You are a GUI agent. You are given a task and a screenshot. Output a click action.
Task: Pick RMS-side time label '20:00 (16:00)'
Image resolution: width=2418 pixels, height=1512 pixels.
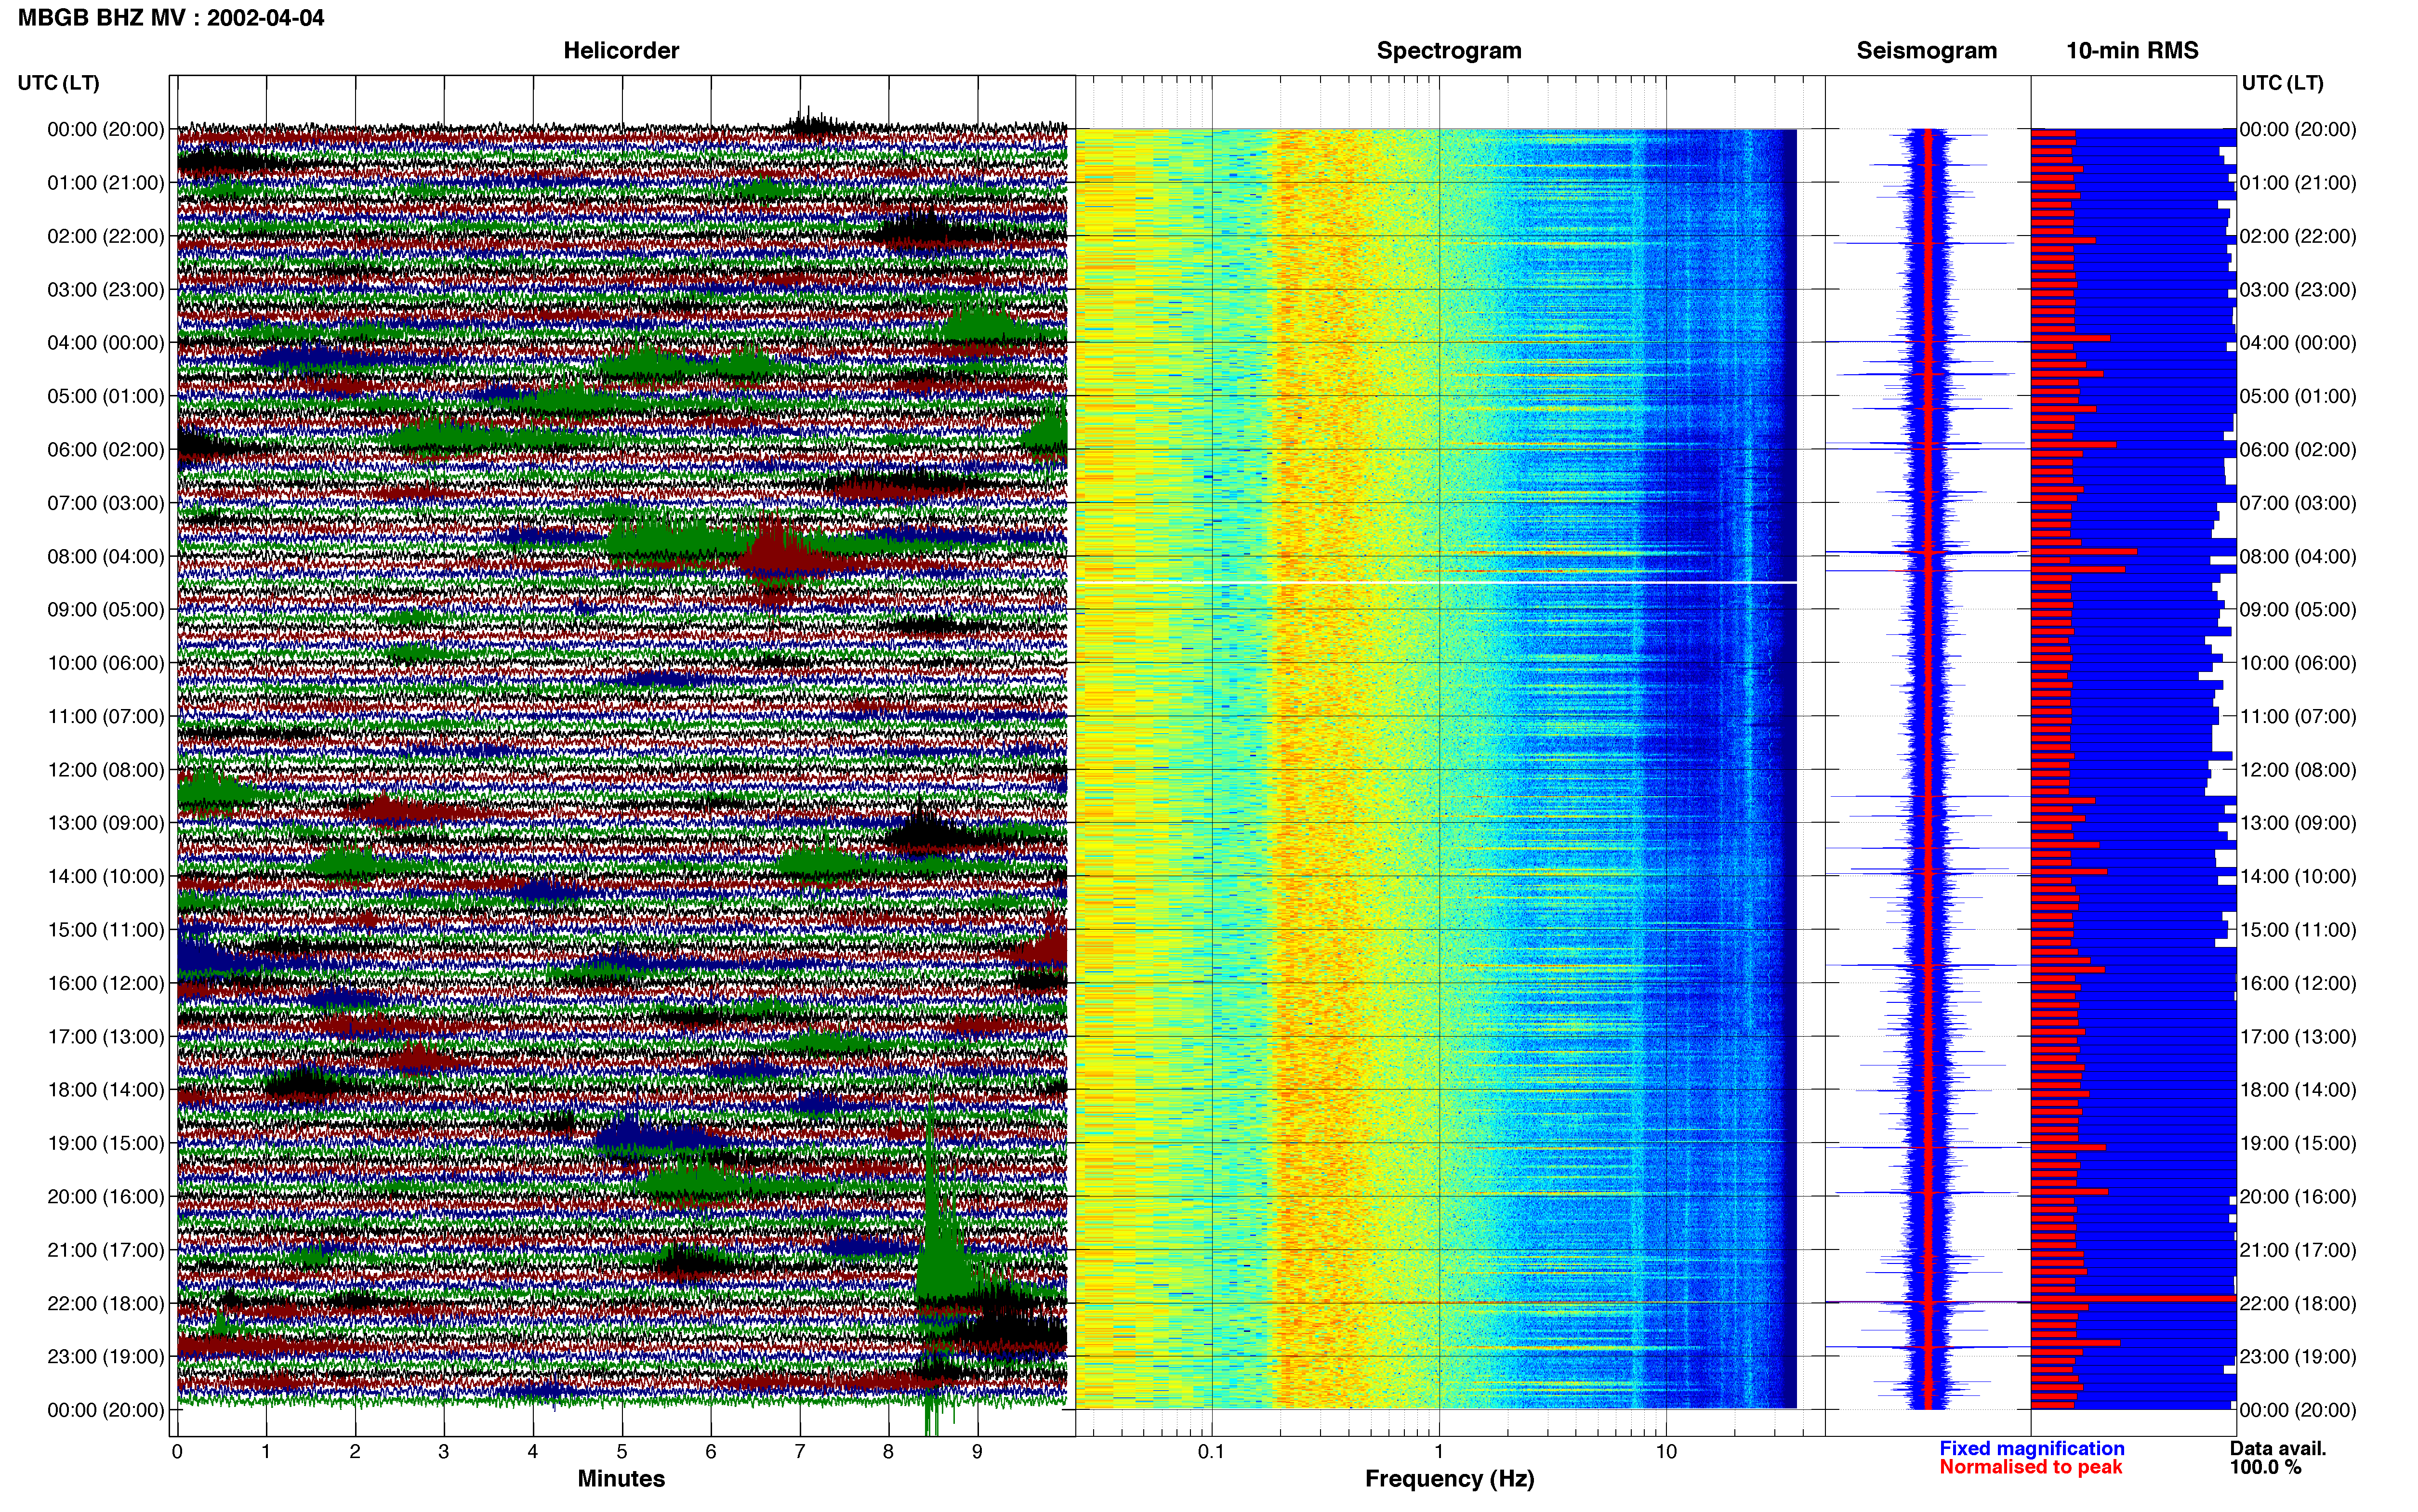[2298, 1196]
